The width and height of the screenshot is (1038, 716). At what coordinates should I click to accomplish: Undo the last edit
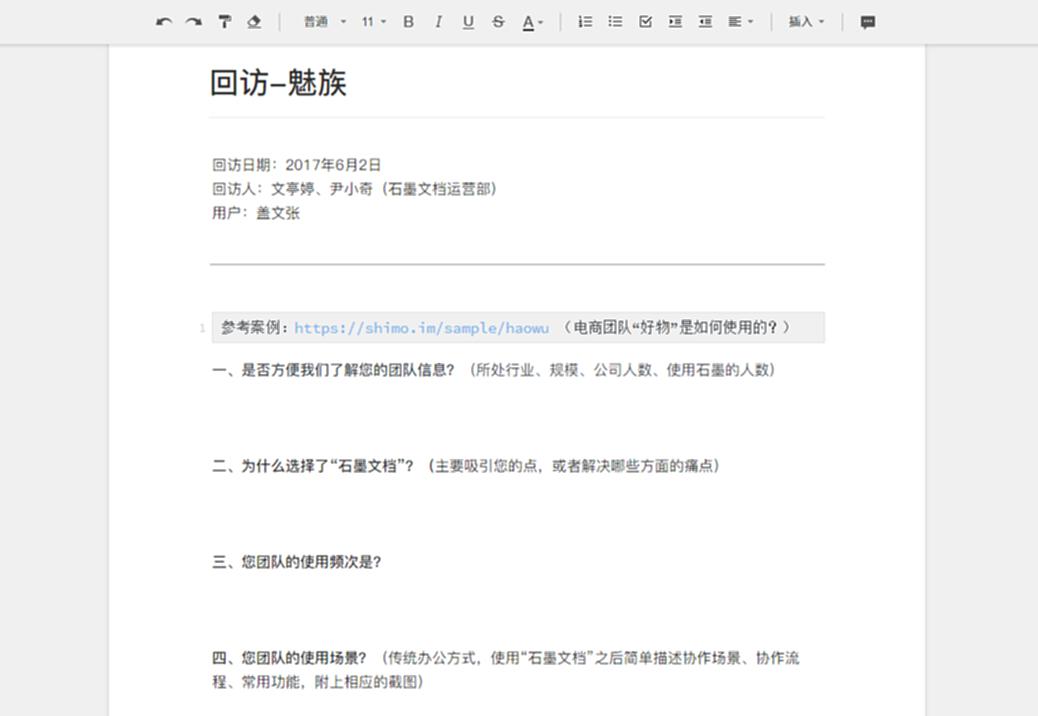coord(164,22)
